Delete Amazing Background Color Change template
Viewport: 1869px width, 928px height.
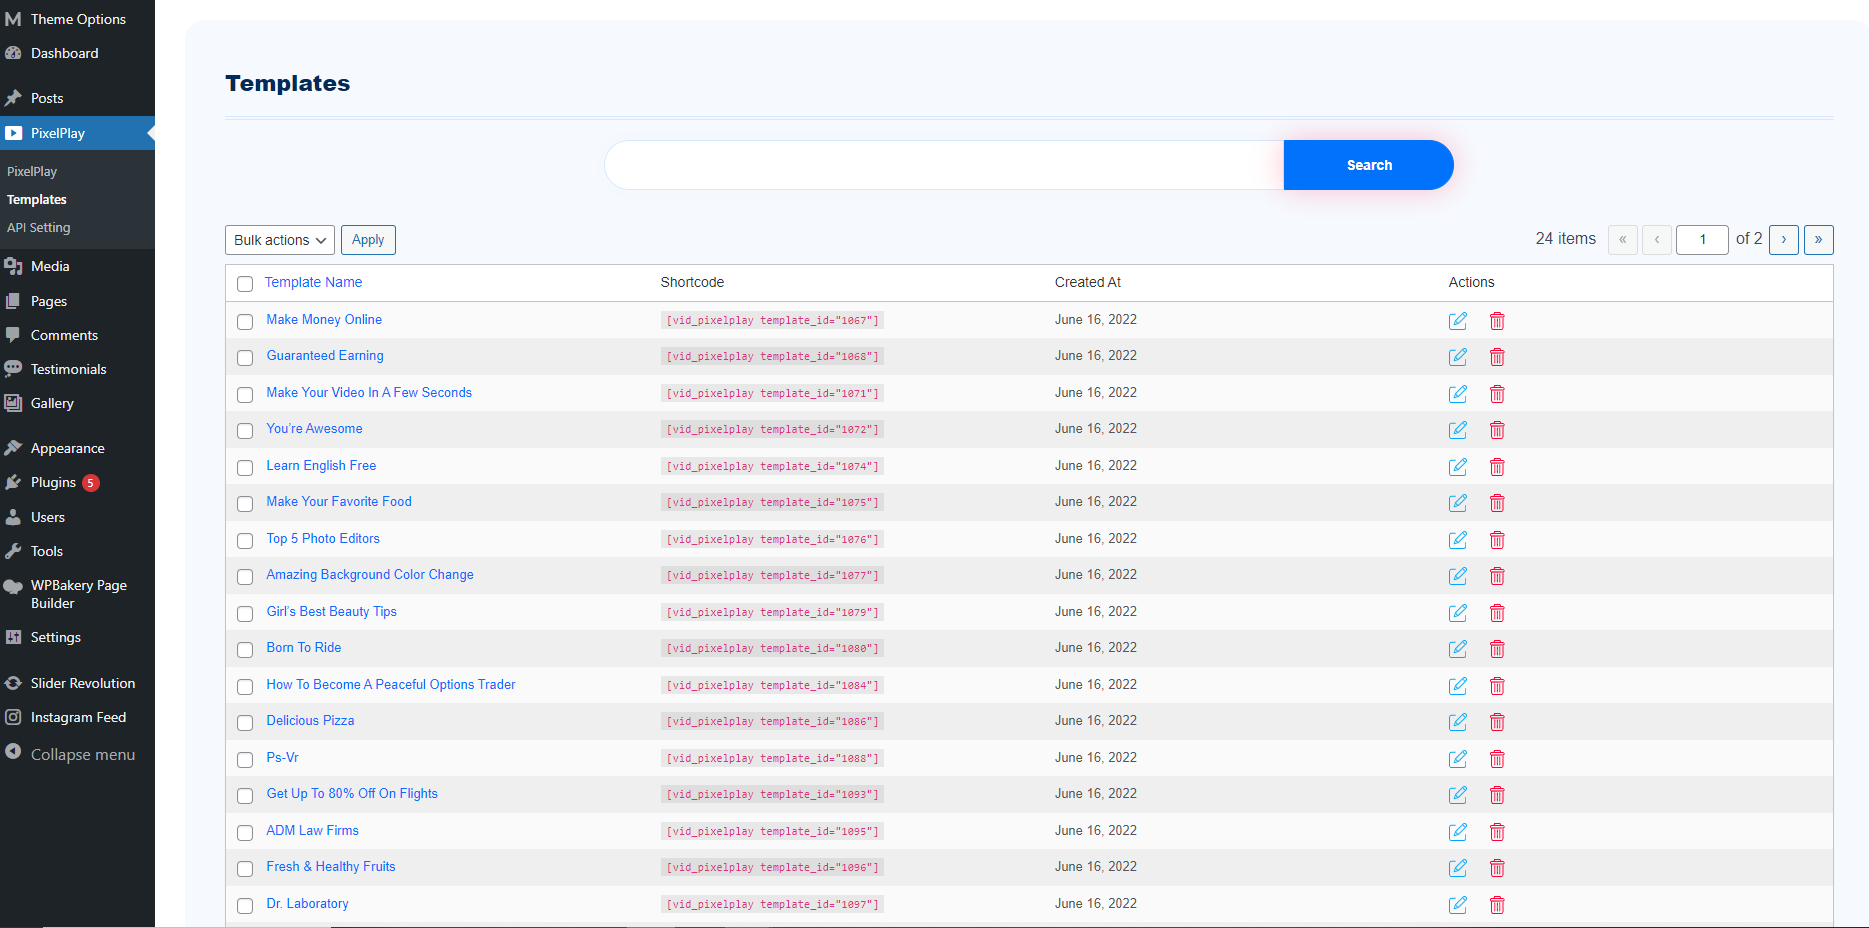[1497, 576]
